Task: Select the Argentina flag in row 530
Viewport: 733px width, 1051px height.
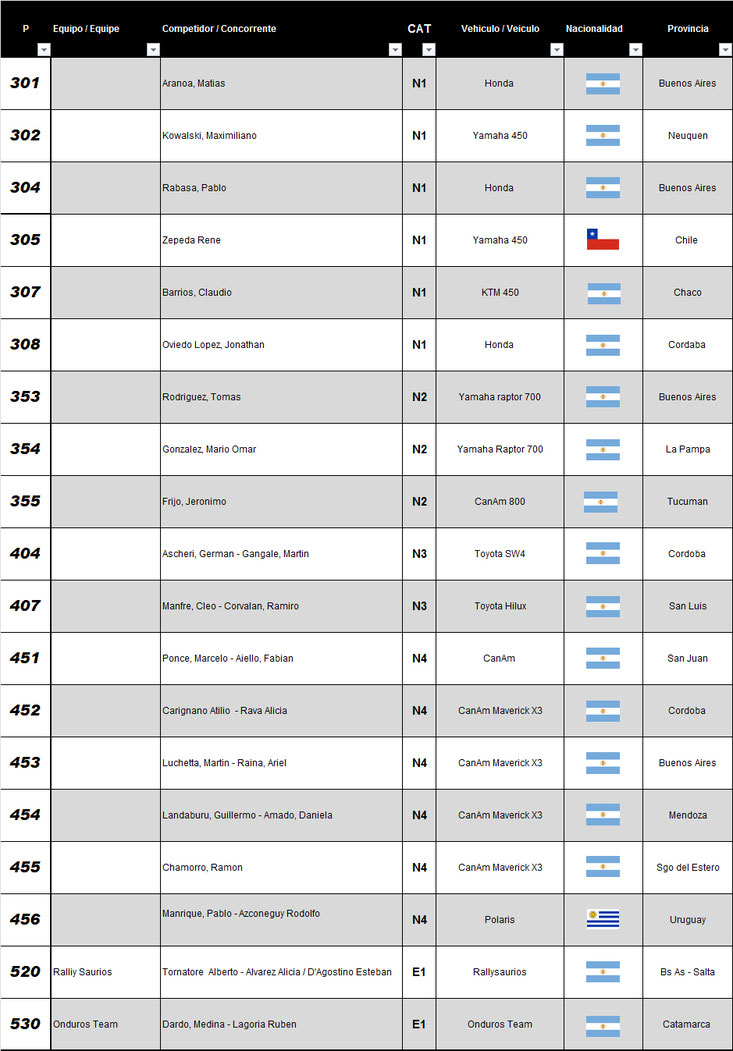Action: pos(602,1025)
